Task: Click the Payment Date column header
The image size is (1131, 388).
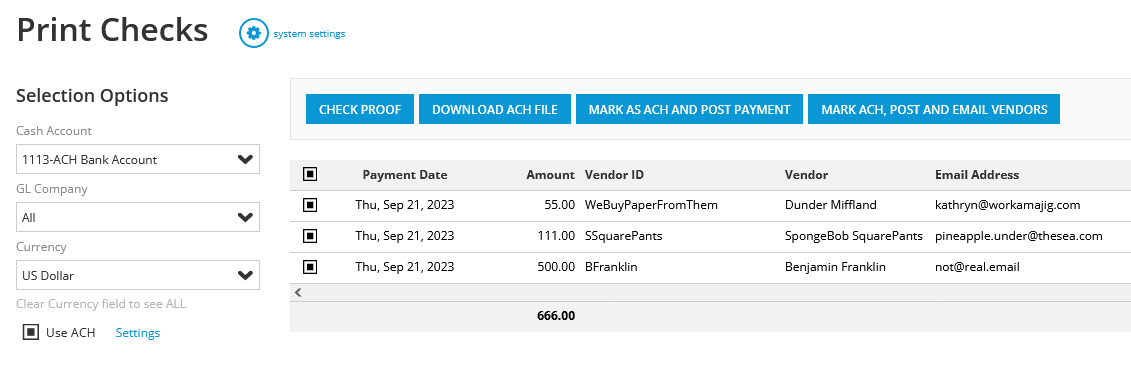Action: point(405,175)
